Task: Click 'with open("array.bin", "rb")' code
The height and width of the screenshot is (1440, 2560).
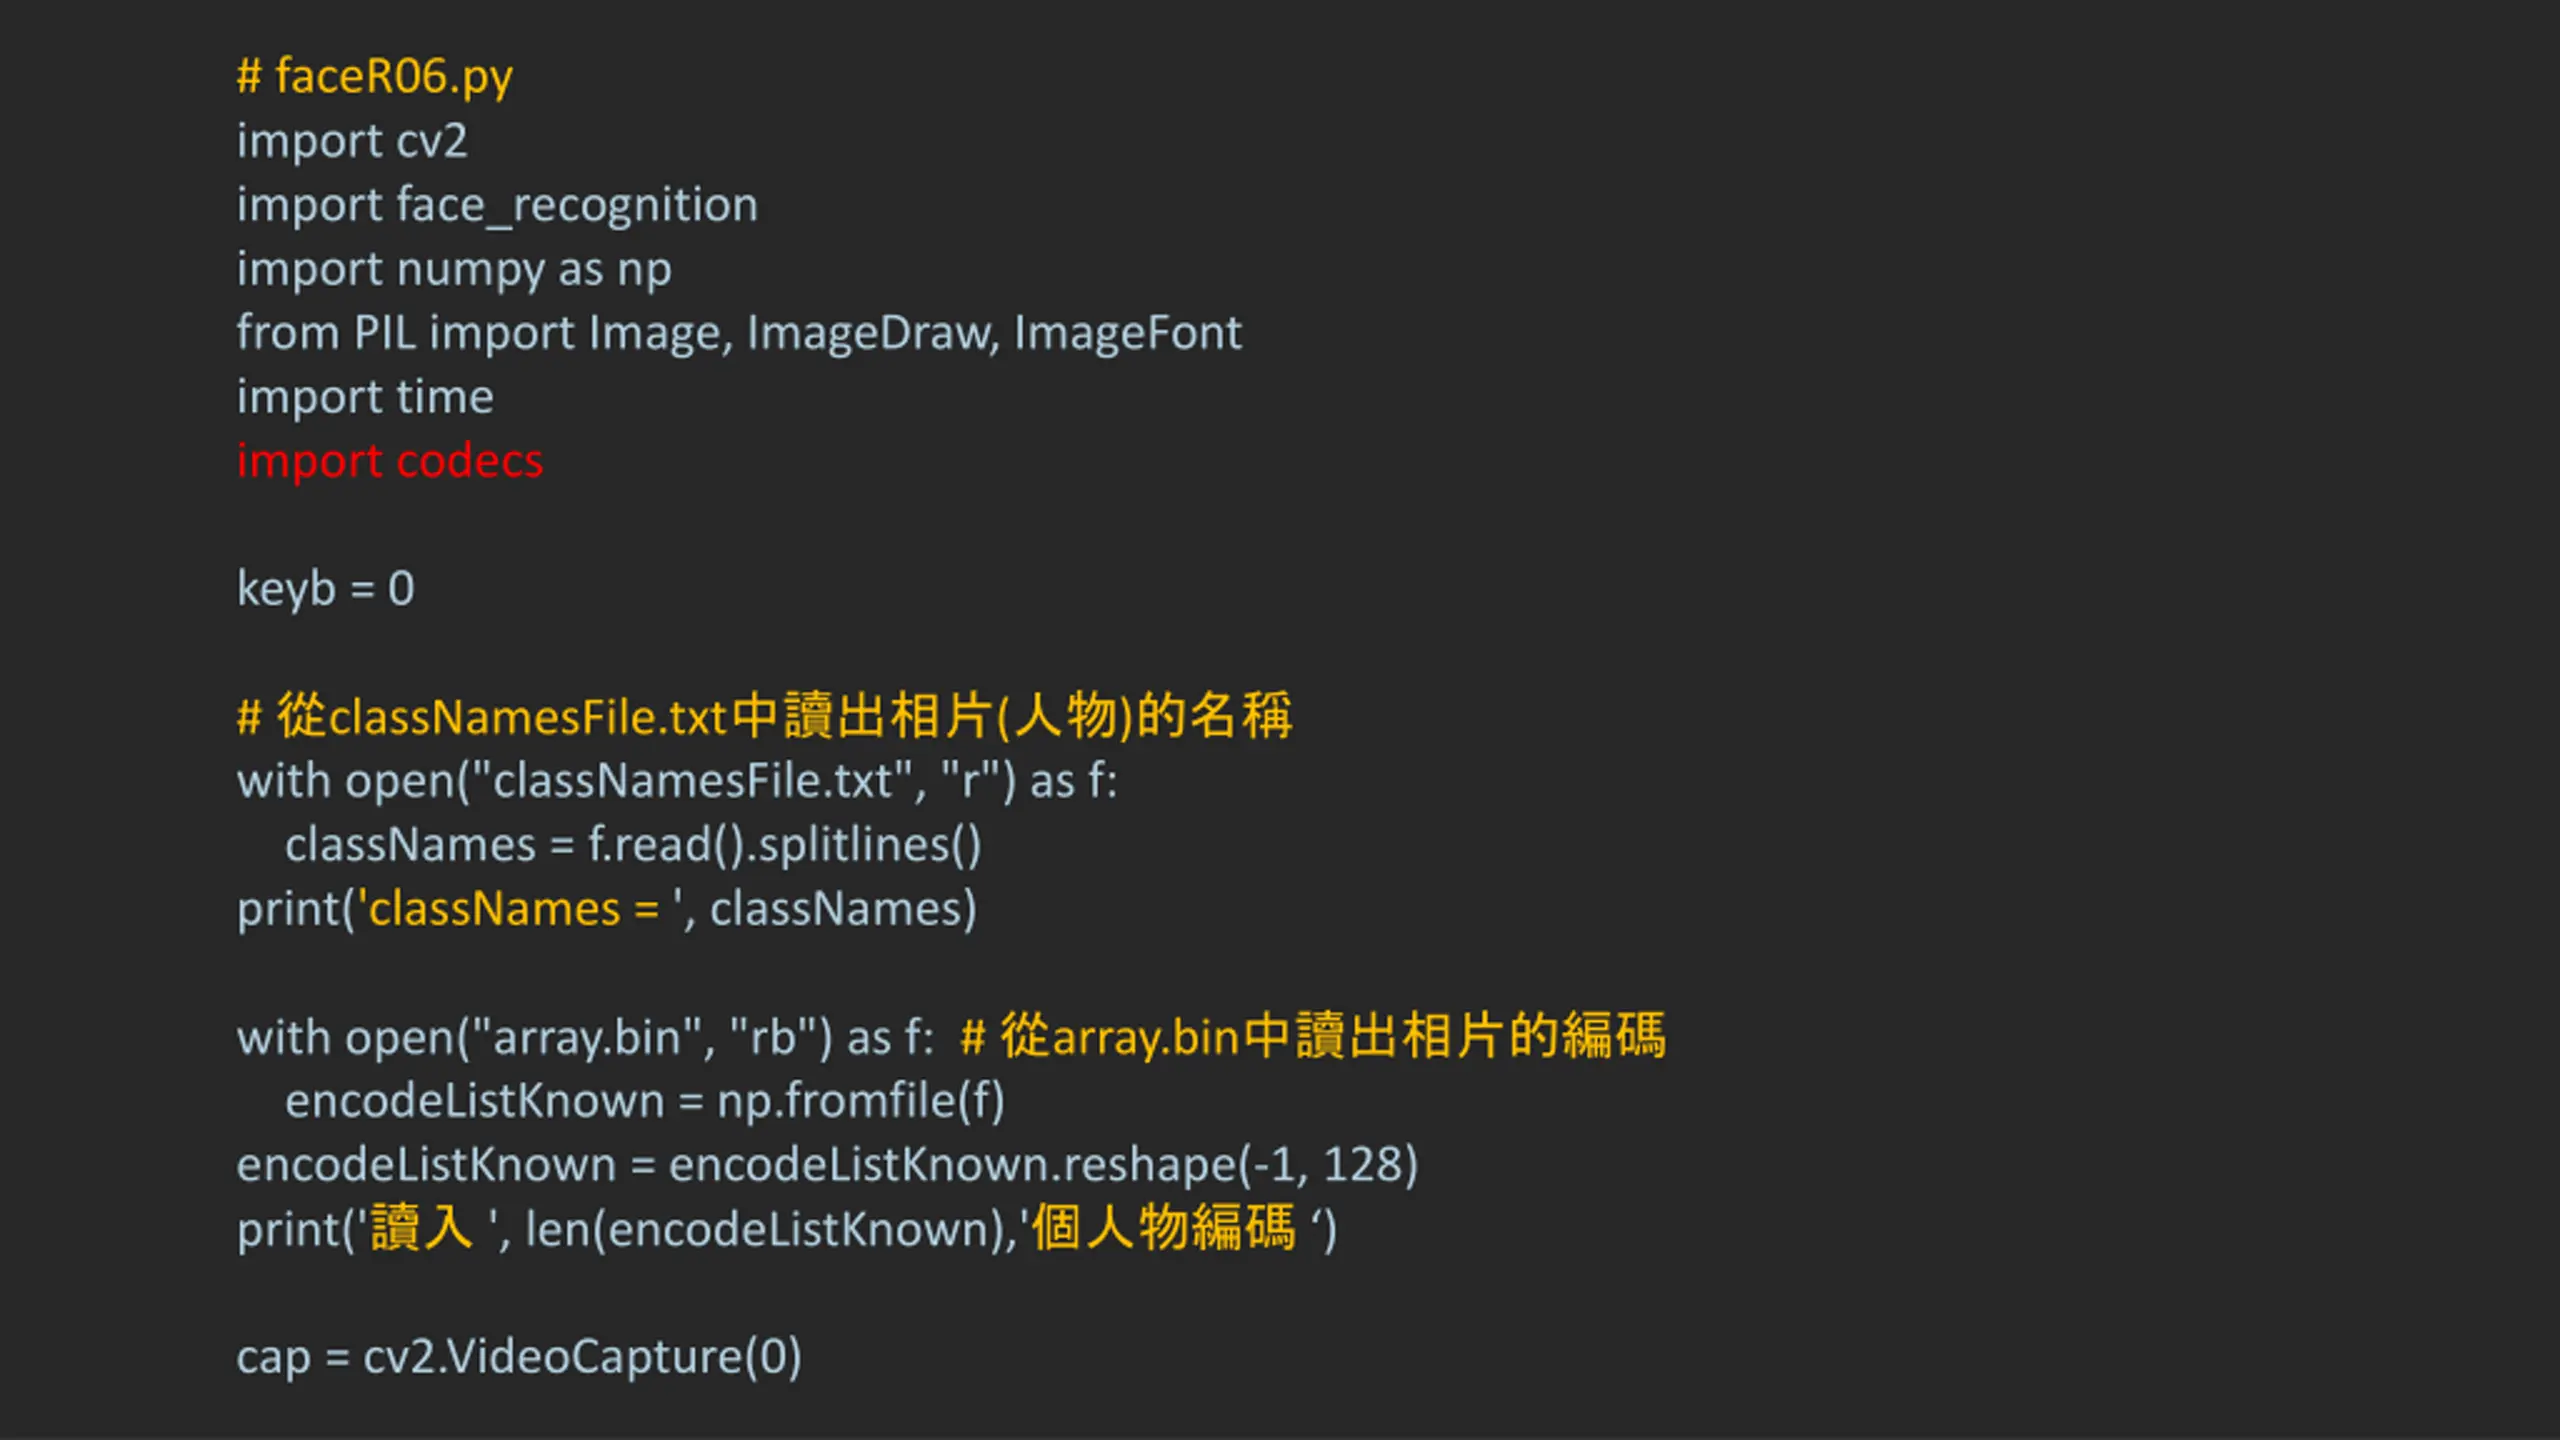Action: [585, 1038]
